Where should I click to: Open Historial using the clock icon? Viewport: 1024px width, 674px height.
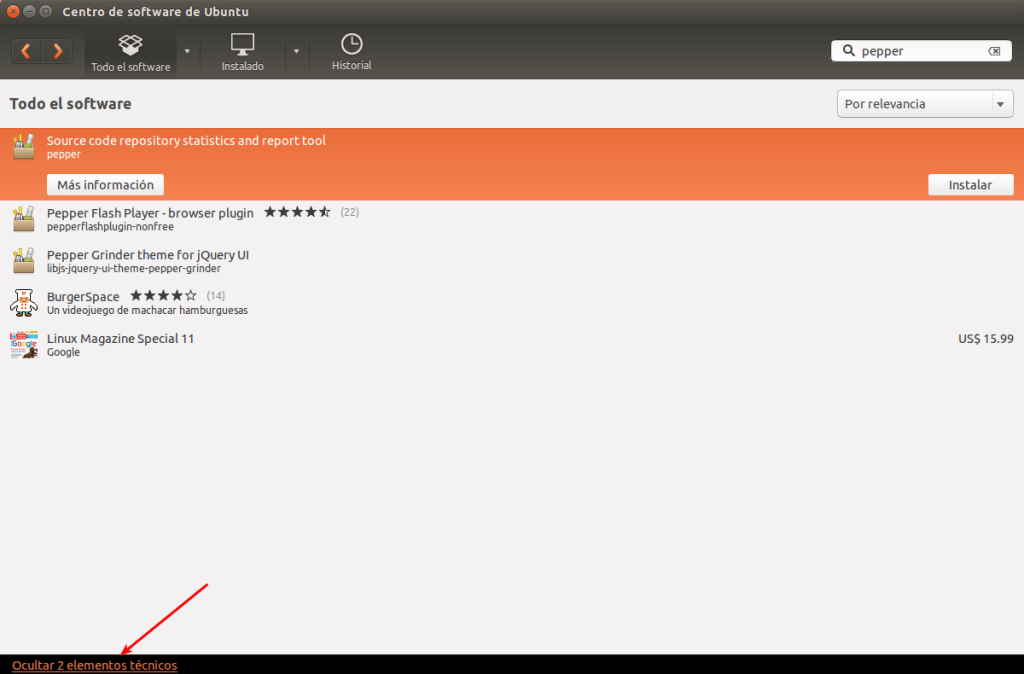[x=351, y=44]
